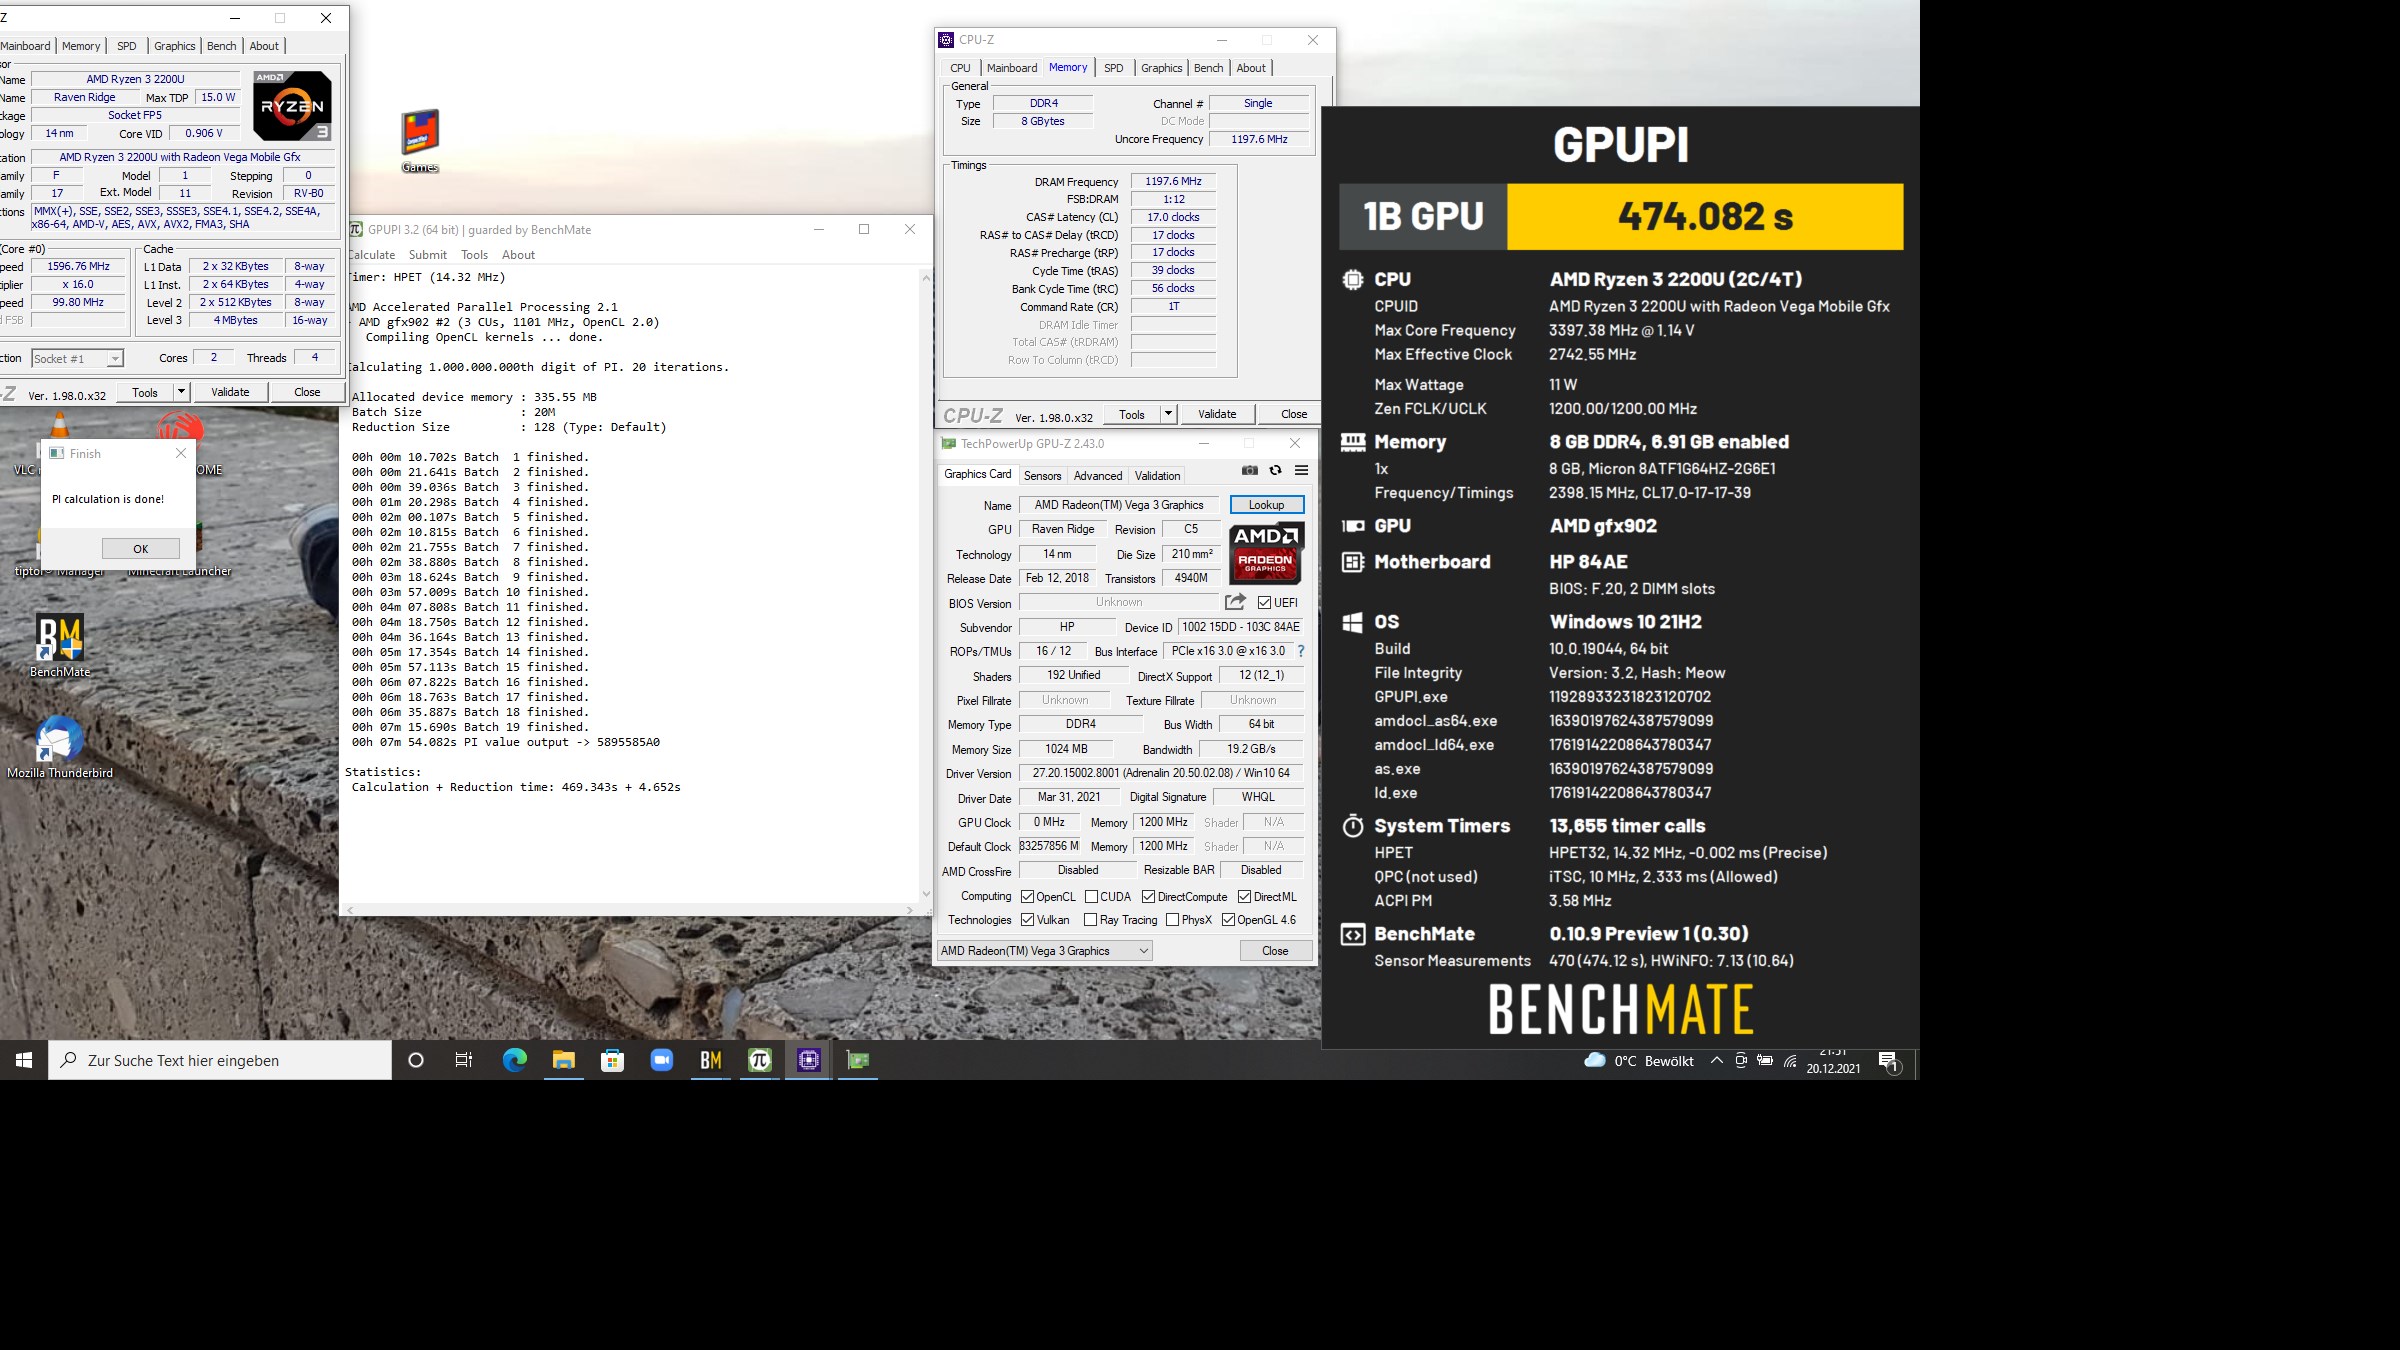This screenshot has height=1350, width=2400.
Task: Switch to BenchMate on the taskbar
Action: (710, 1060)
